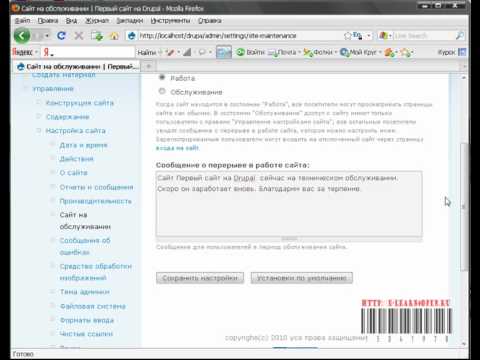Open the Файл menu

[22, 21]
